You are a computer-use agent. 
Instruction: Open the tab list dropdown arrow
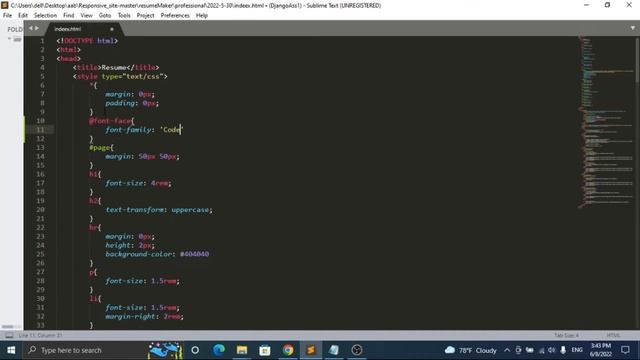click(633, 28)
